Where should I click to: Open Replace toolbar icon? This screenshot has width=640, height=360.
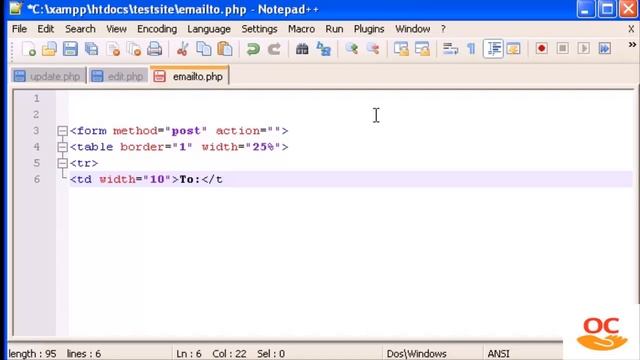pos(324,49)
